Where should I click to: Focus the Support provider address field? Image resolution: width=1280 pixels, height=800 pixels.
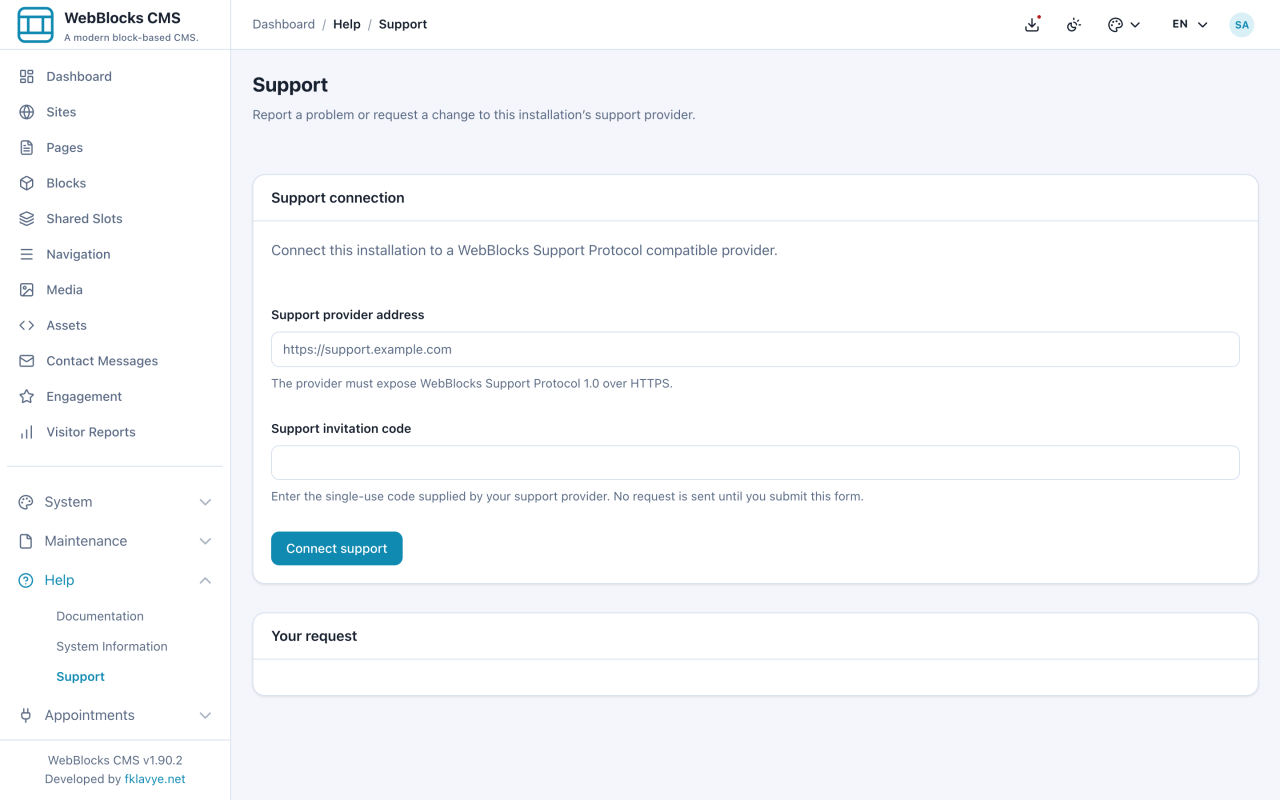click(x=755, y=349)
